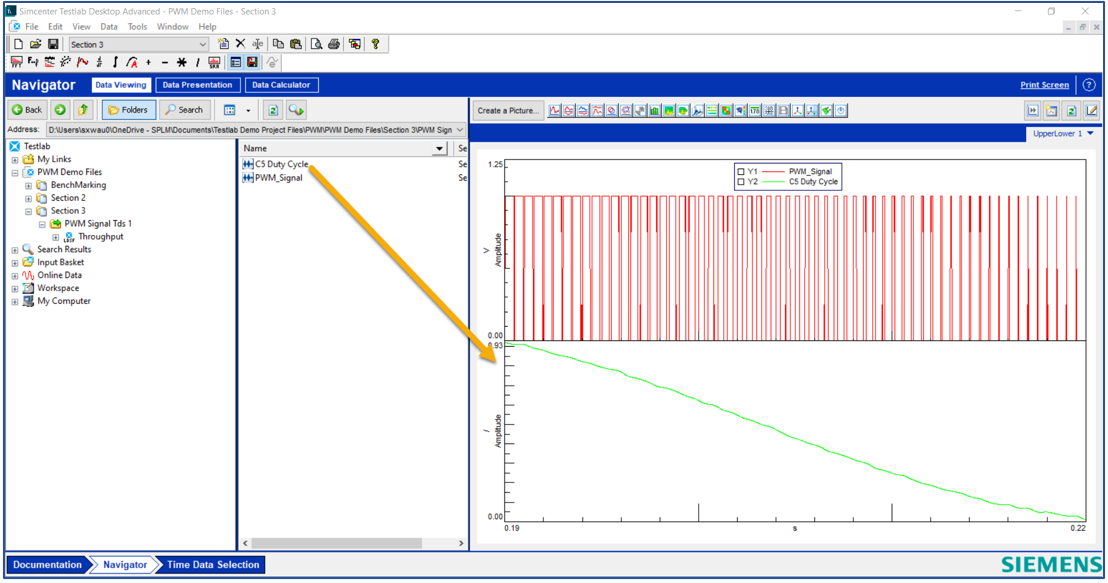This screenshot has width=1108, height=583.
Task: Save project with the floppy disk icon
Action: pos(53,44)
